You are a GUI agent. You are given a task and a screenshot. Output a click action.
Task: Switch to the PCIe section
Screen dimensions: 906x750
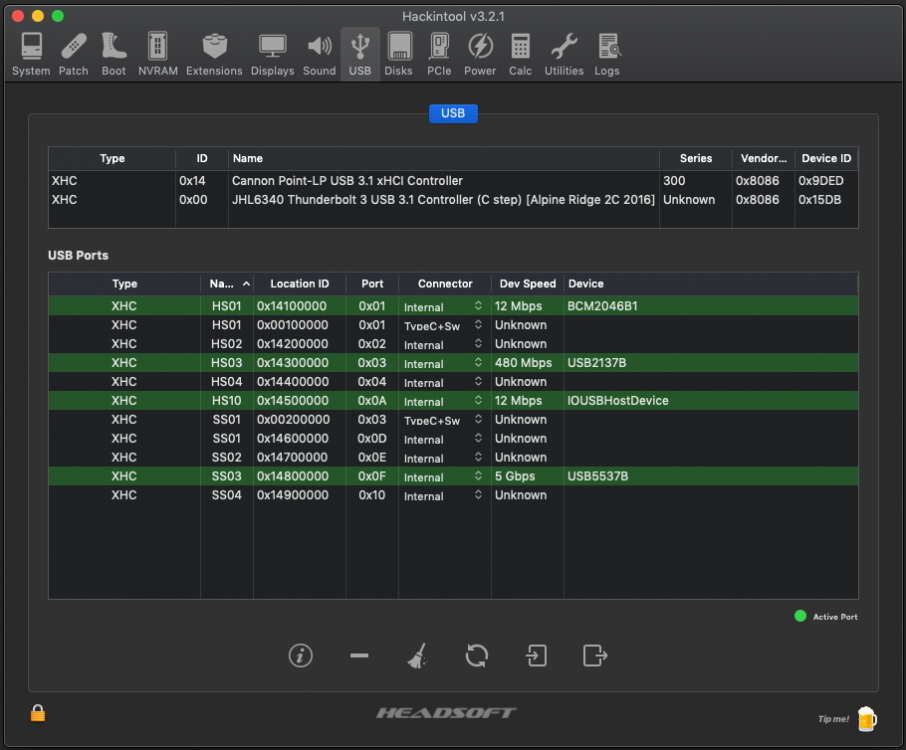pos(439,54)
